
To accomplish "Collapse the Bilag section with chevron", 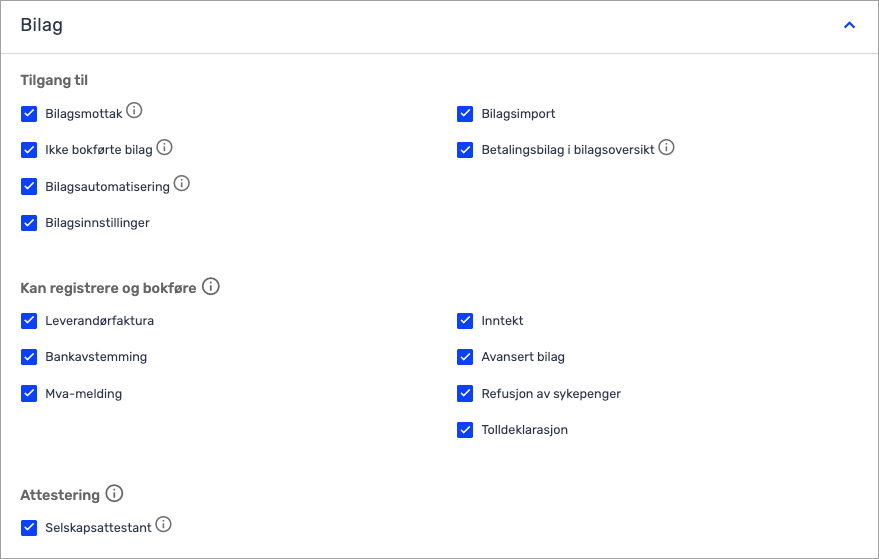I will tap(849, 25).
